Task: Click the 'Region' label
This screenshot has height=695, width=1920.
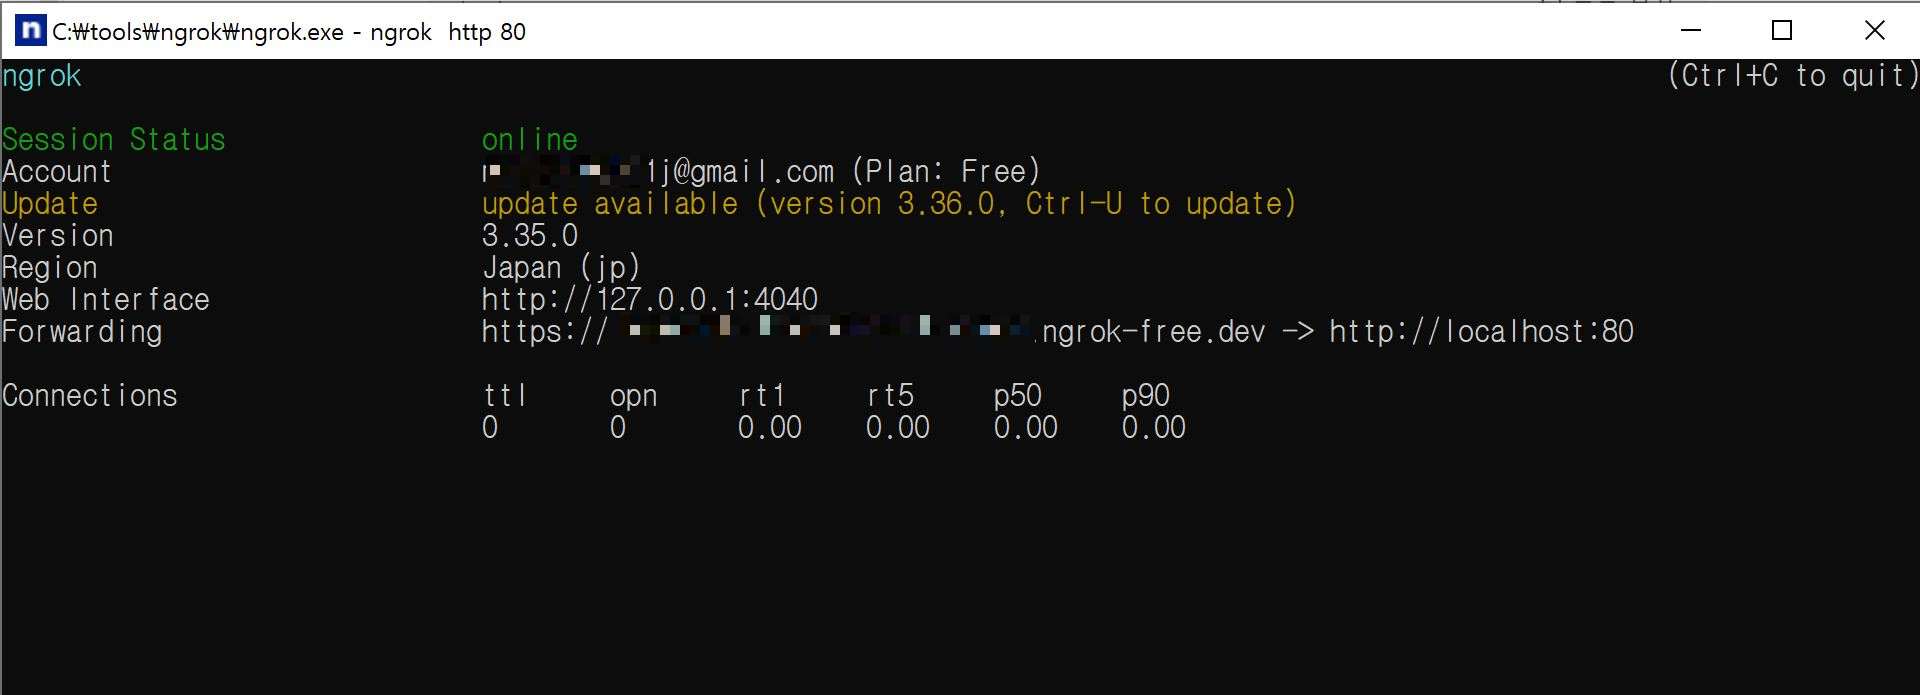Action: [x=50, y=268]
